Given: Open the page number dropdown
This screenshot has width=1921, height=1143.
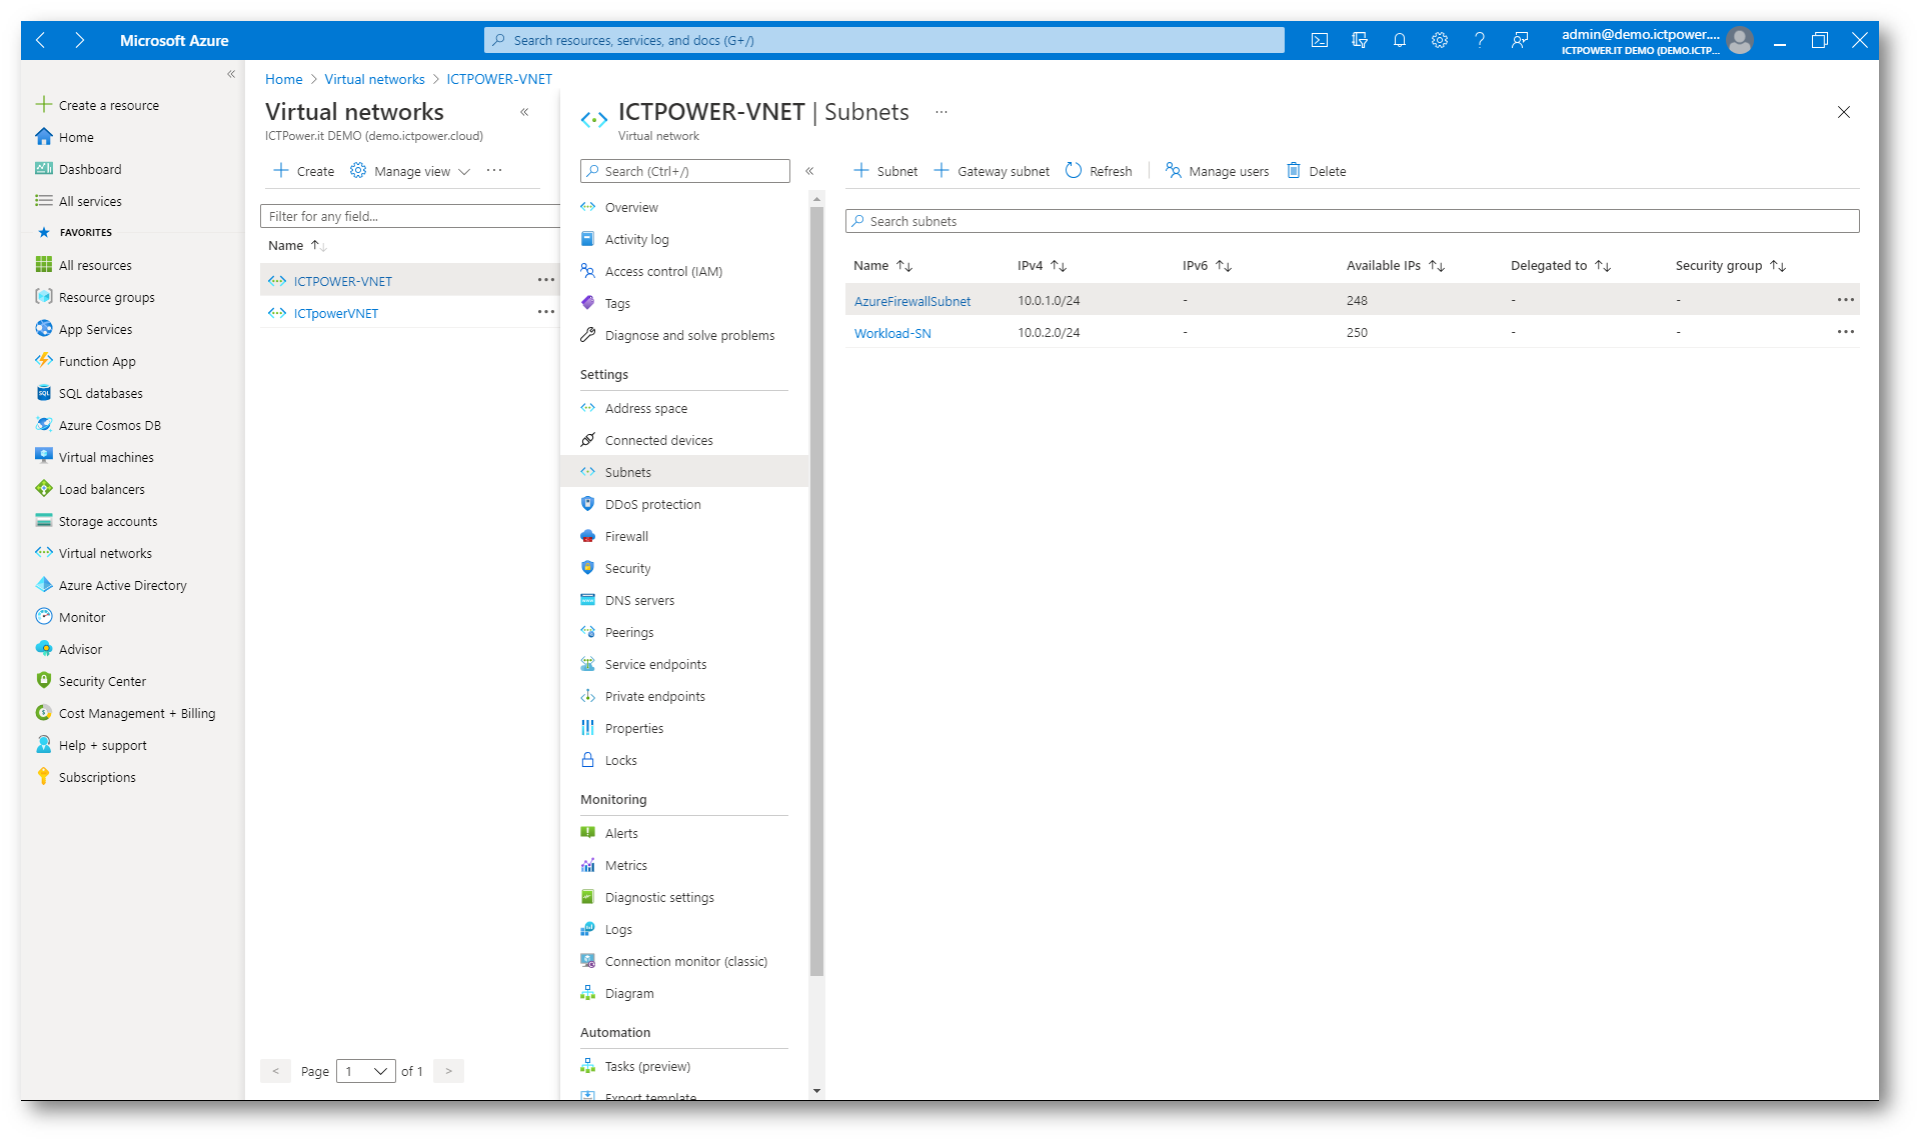Looking at the screenshot, I should (x=365, y=1071).
